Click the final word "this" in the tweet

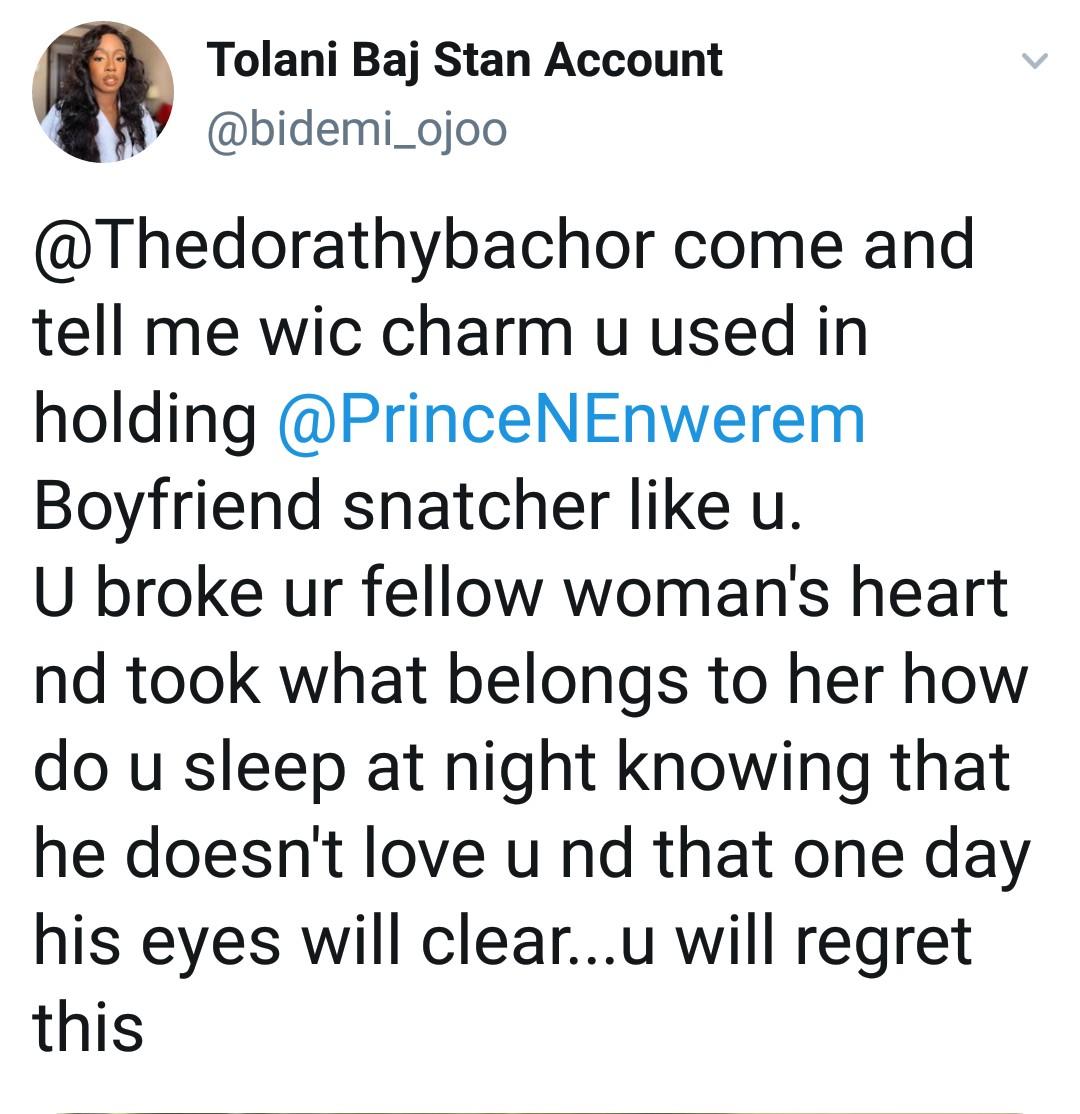click(x=88, y=1029)
